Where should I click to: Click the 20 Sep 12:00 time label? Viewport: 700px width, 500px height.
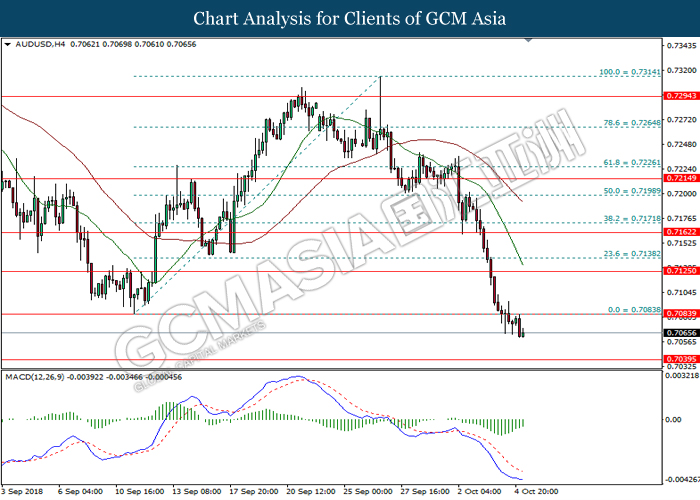coord(311,491)
